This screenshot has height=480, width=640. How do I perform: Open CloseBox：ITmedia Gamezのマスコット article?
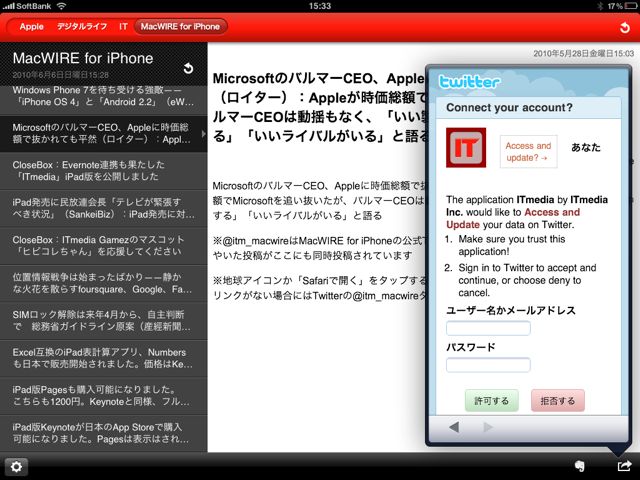(x=104, y=246)
